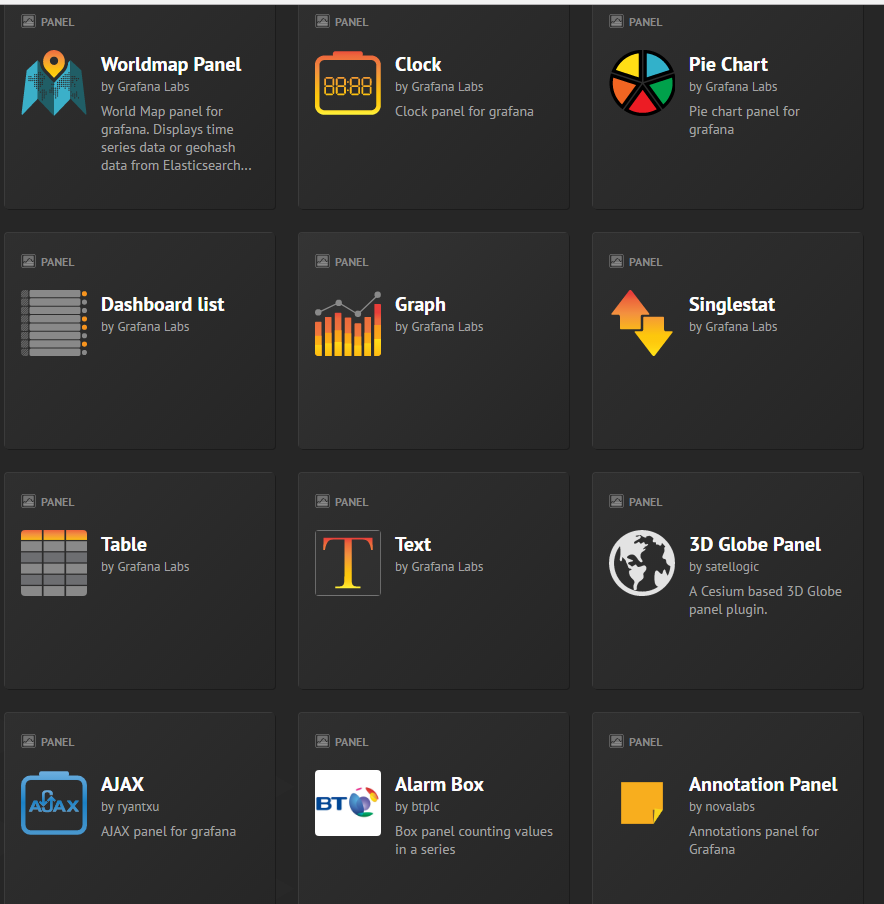Click the Clock plugin icon
The image size is (884, 904).
[348, 82]
